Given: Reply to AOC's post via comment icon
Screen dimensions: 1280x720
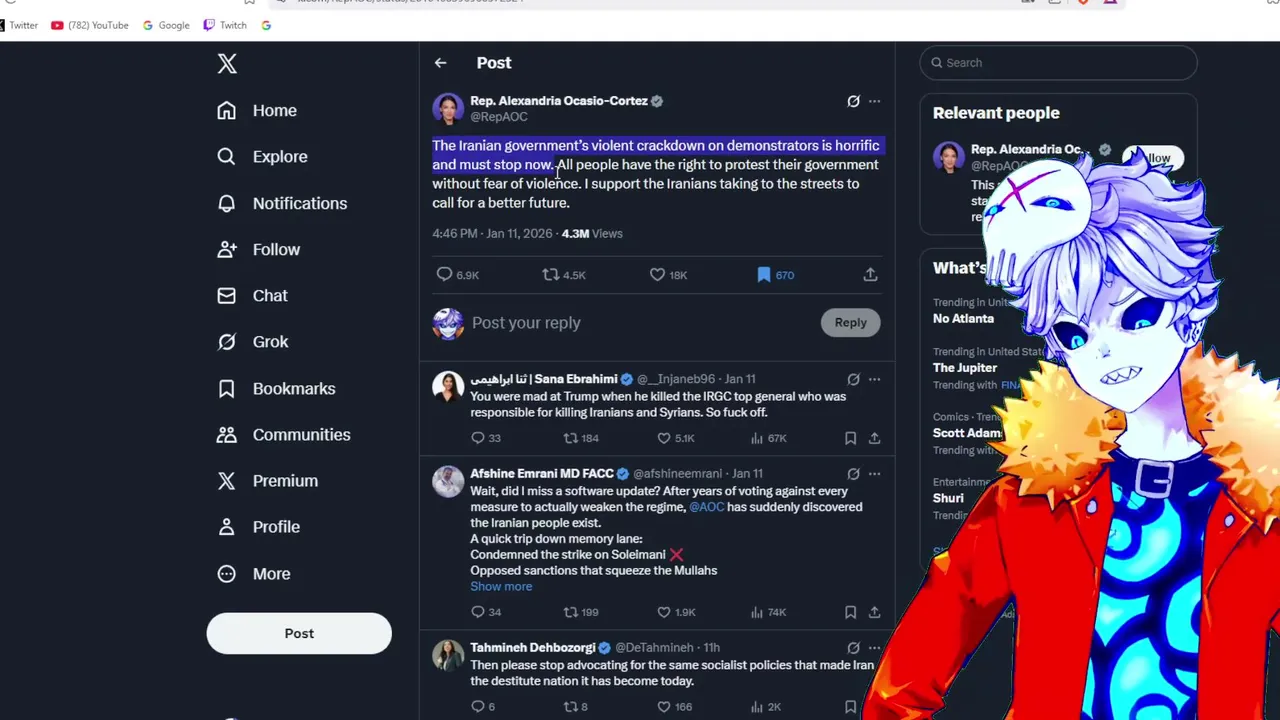Looking at the screenshot, I should coord(445,274).
